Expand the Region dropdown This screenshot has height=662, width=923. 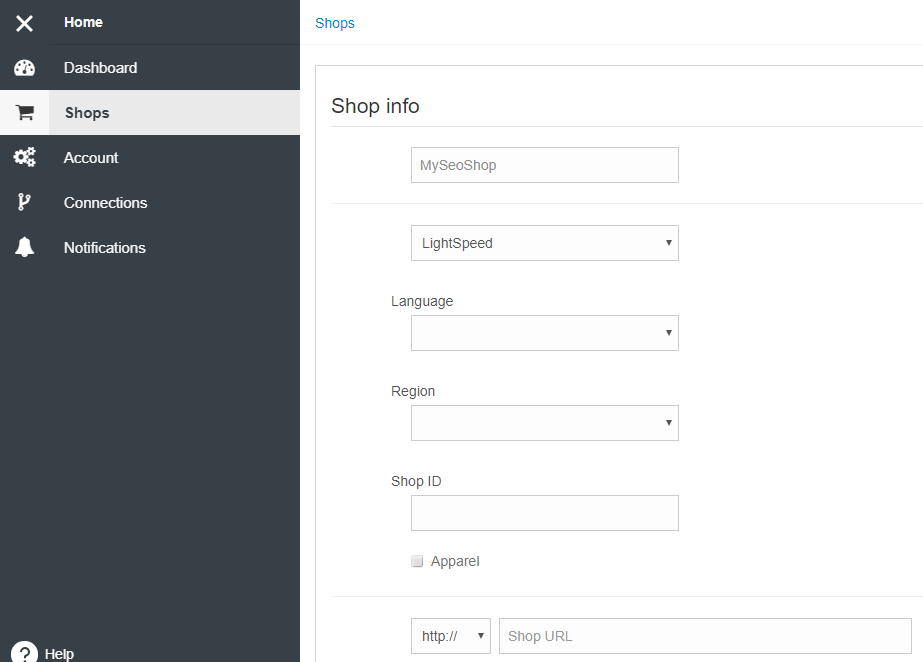pos(544,423)
